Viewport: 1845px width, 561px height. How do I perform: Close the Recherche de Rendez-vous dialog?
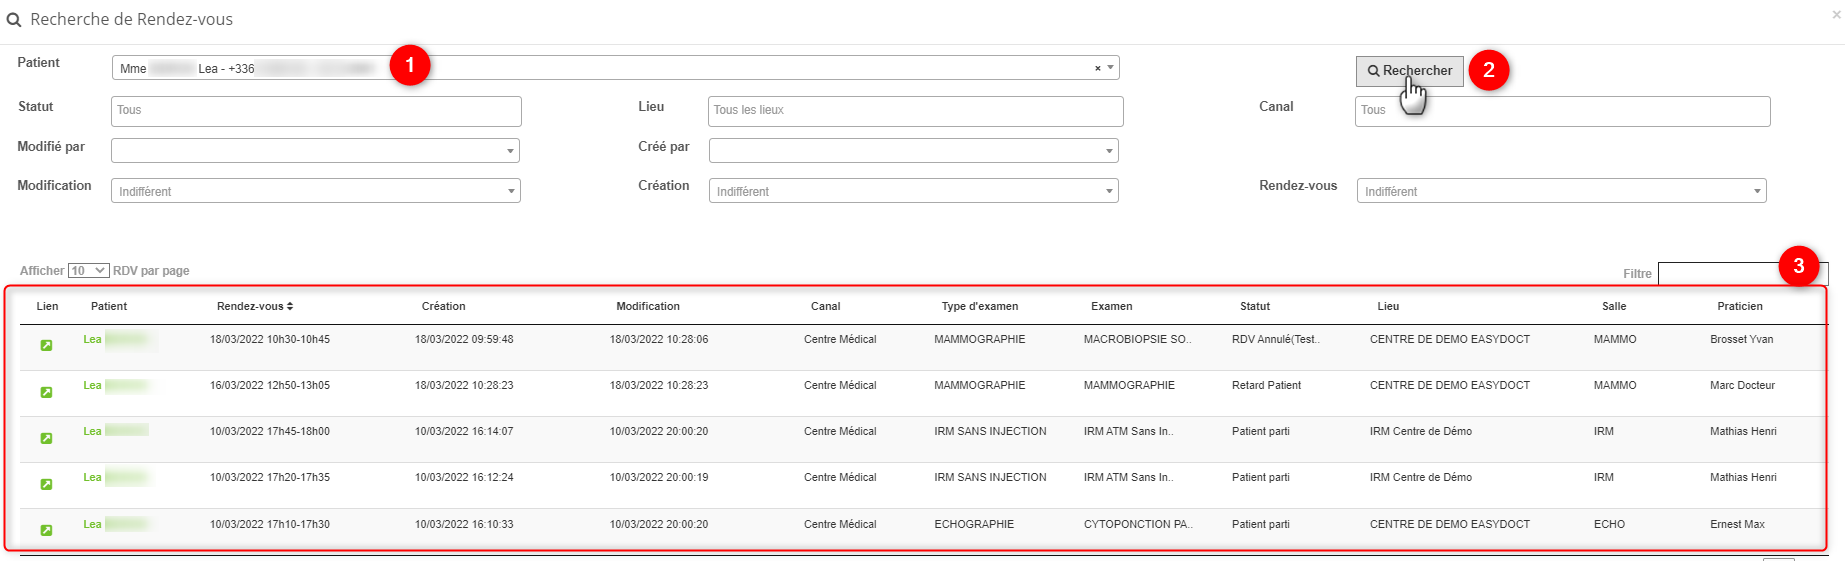[1836, 15]
